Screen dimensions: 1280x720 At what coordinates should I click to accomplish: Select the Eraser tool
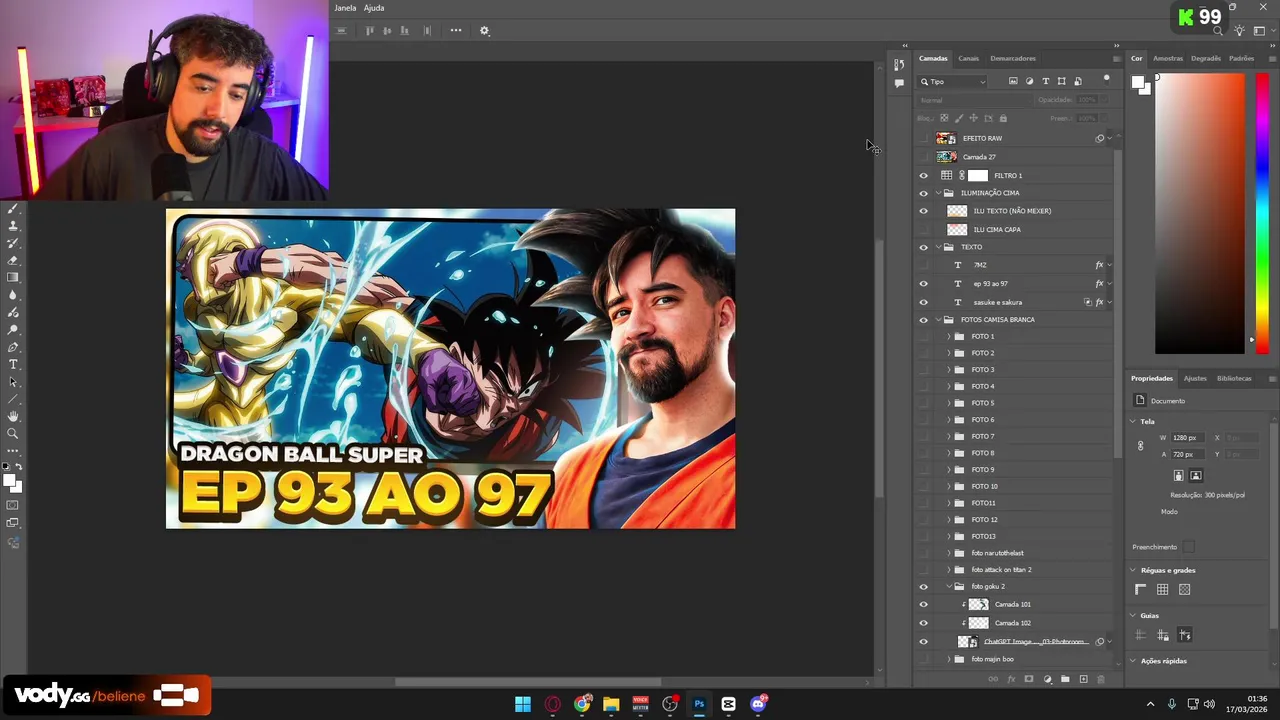tap(13, 260)
